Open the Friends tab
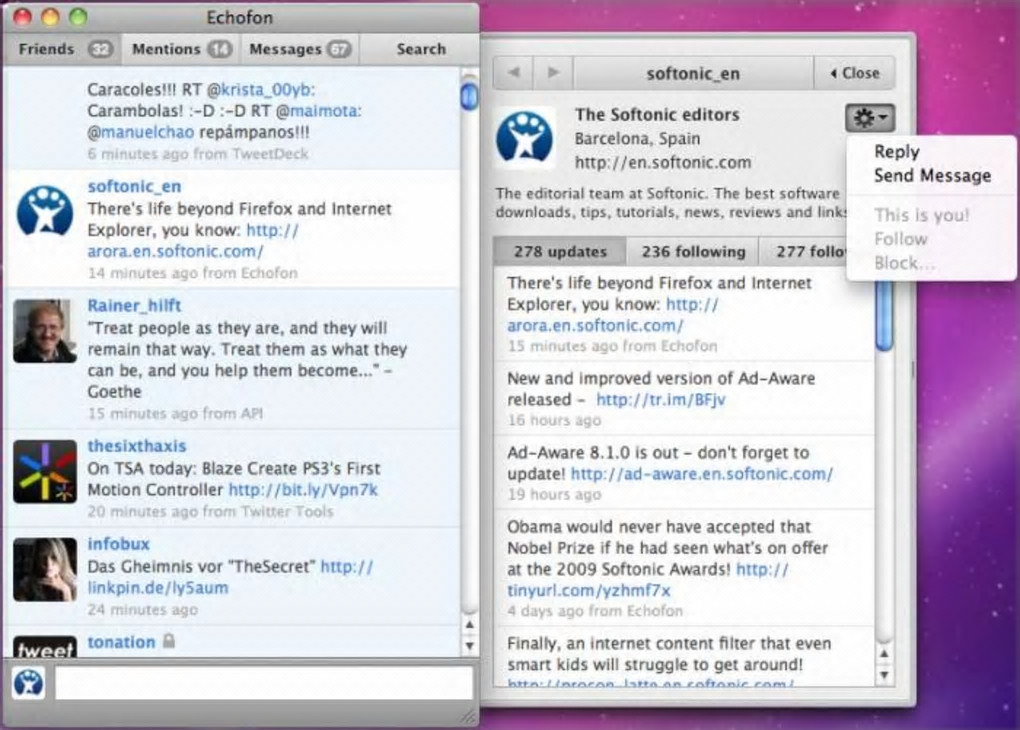This screenshot has height=730, width=1020. pos(63,49)
